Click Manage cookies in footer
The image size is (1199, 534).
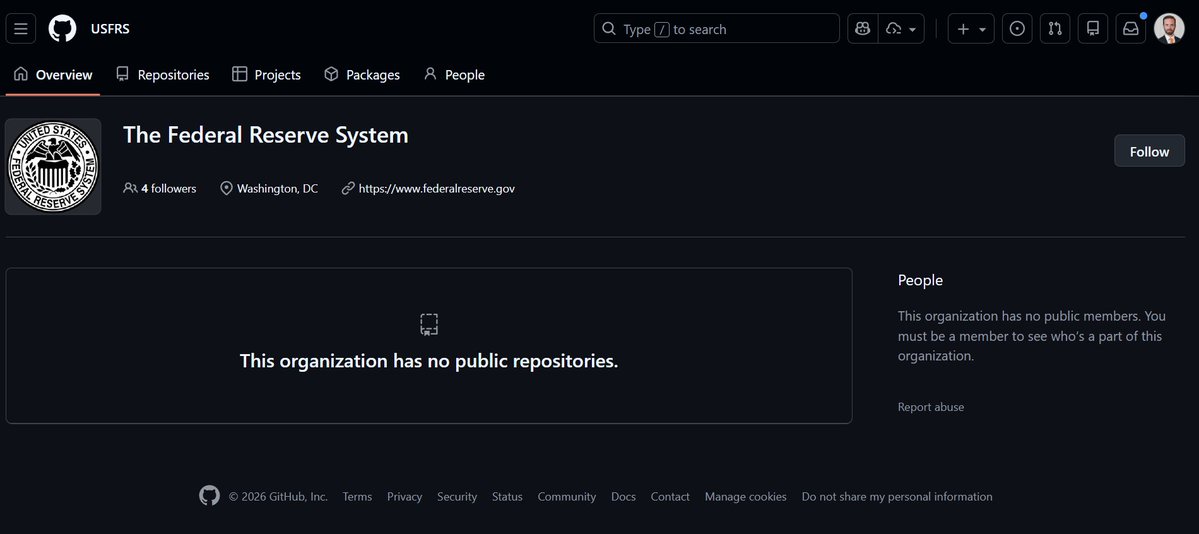tap(746, 497)
